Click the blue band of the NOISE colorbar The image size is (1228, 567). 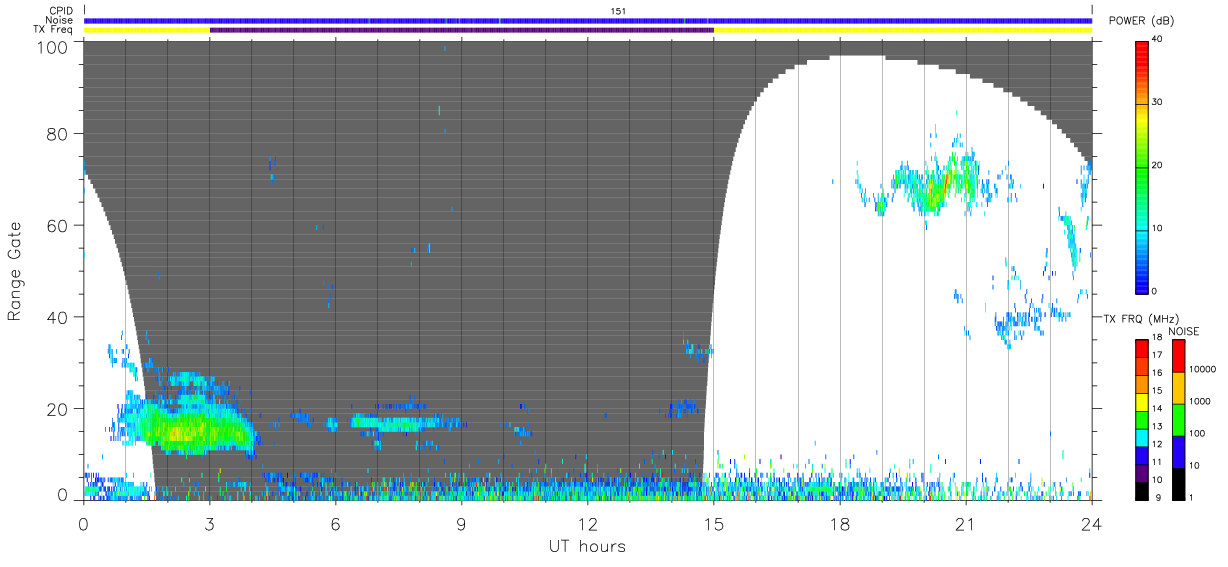[x=1178, y=452]
